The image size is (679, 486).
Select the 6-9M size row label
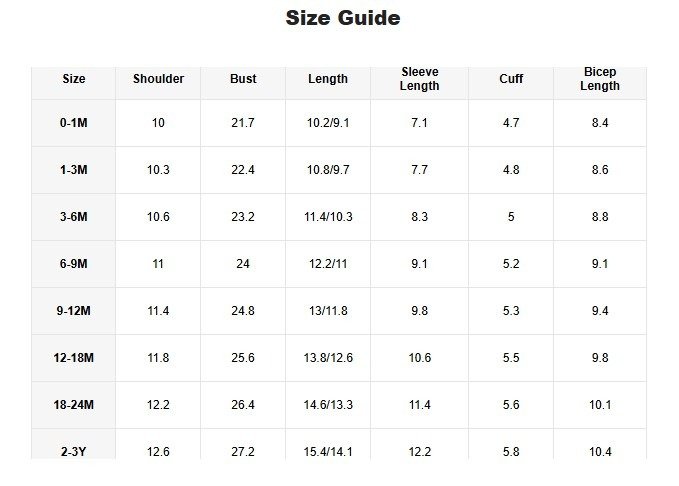tap(74, 264)
